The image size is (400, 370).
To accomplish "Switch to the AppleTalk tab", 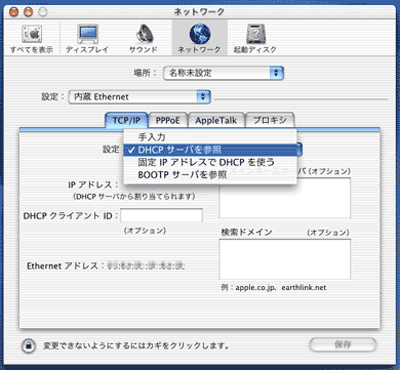I will tap(216, 120).
